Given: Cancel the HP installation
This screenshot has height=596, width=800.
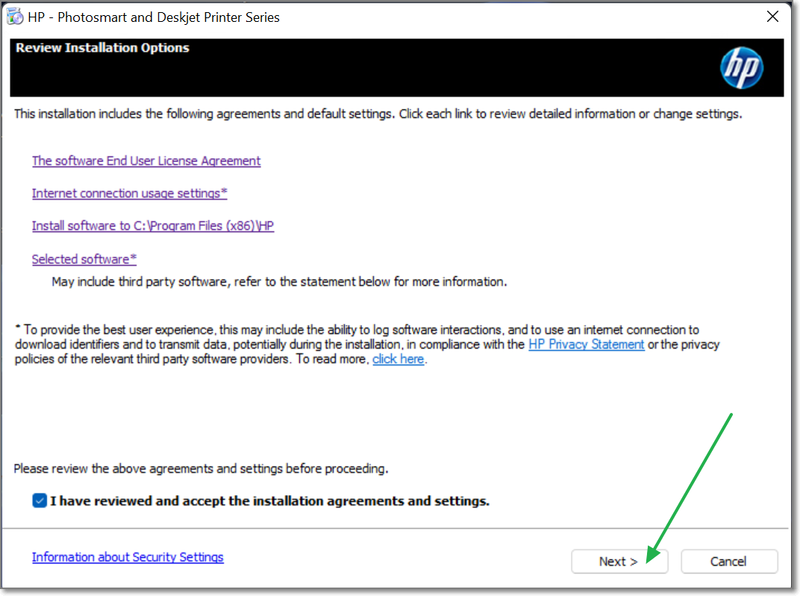Looking at the screenshot, I should [x=729, y=561].
